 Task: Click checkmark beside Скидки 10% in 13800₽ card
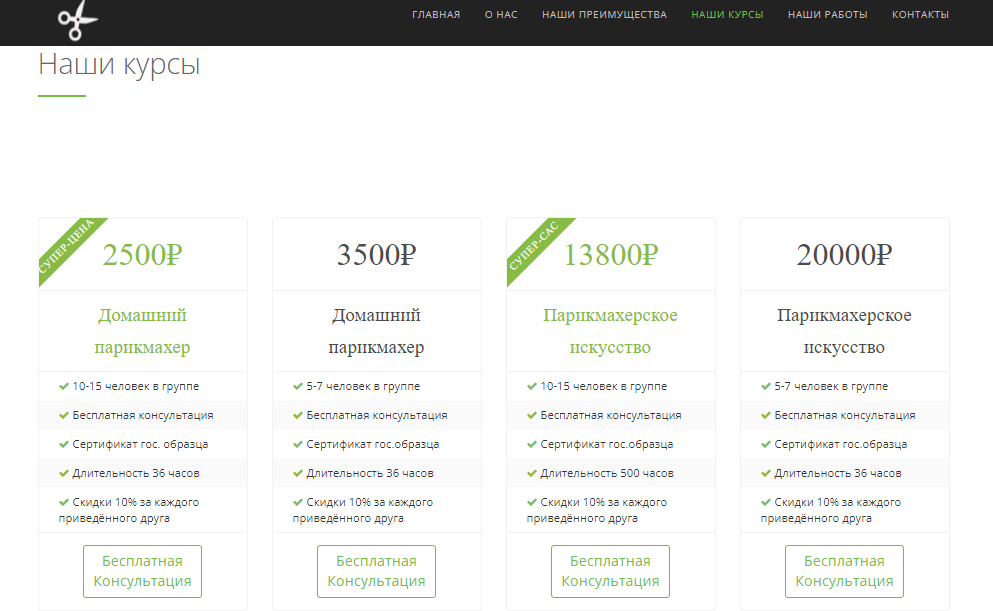[531, 502]
